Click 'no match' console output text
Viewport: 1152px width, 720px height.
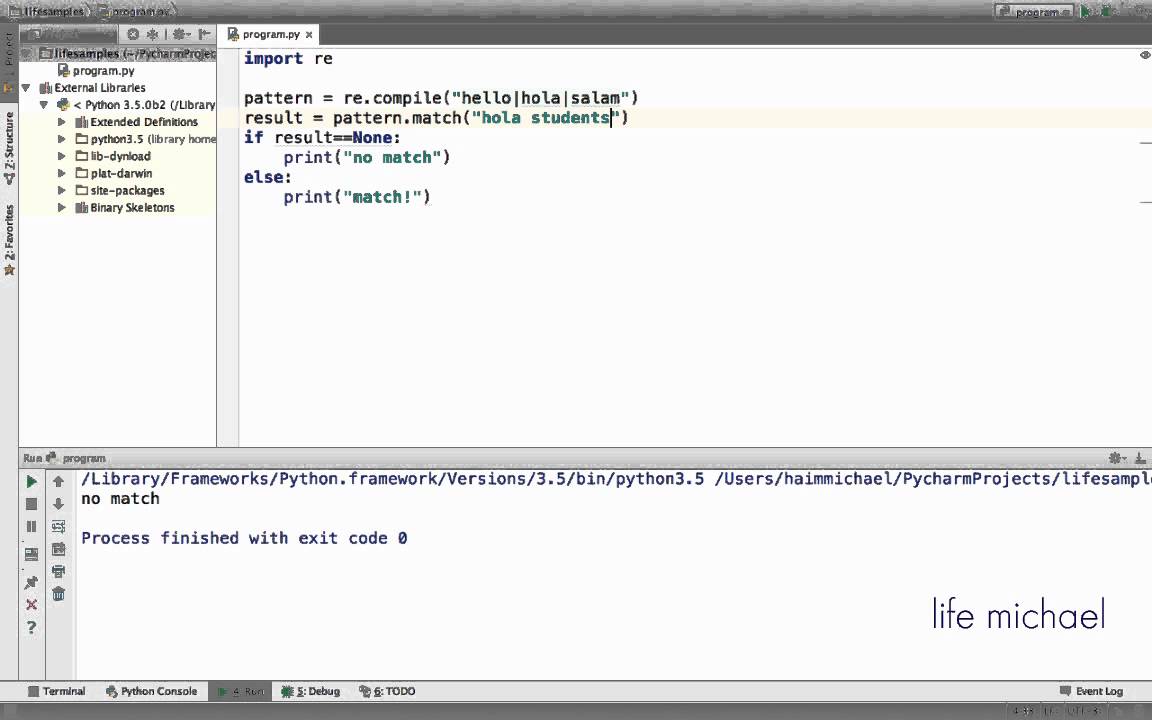(x=120, y=499)
